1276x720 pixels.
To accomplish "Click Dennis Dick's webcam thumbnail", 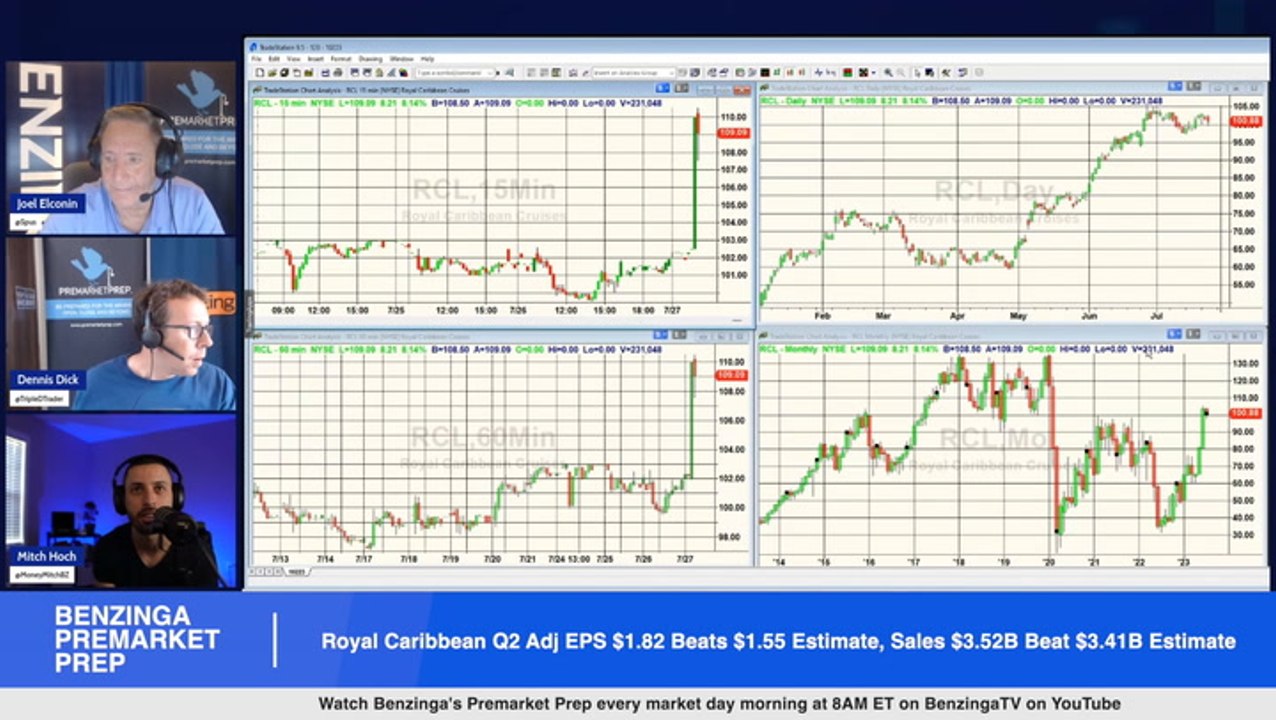I will tap(121, 324).
